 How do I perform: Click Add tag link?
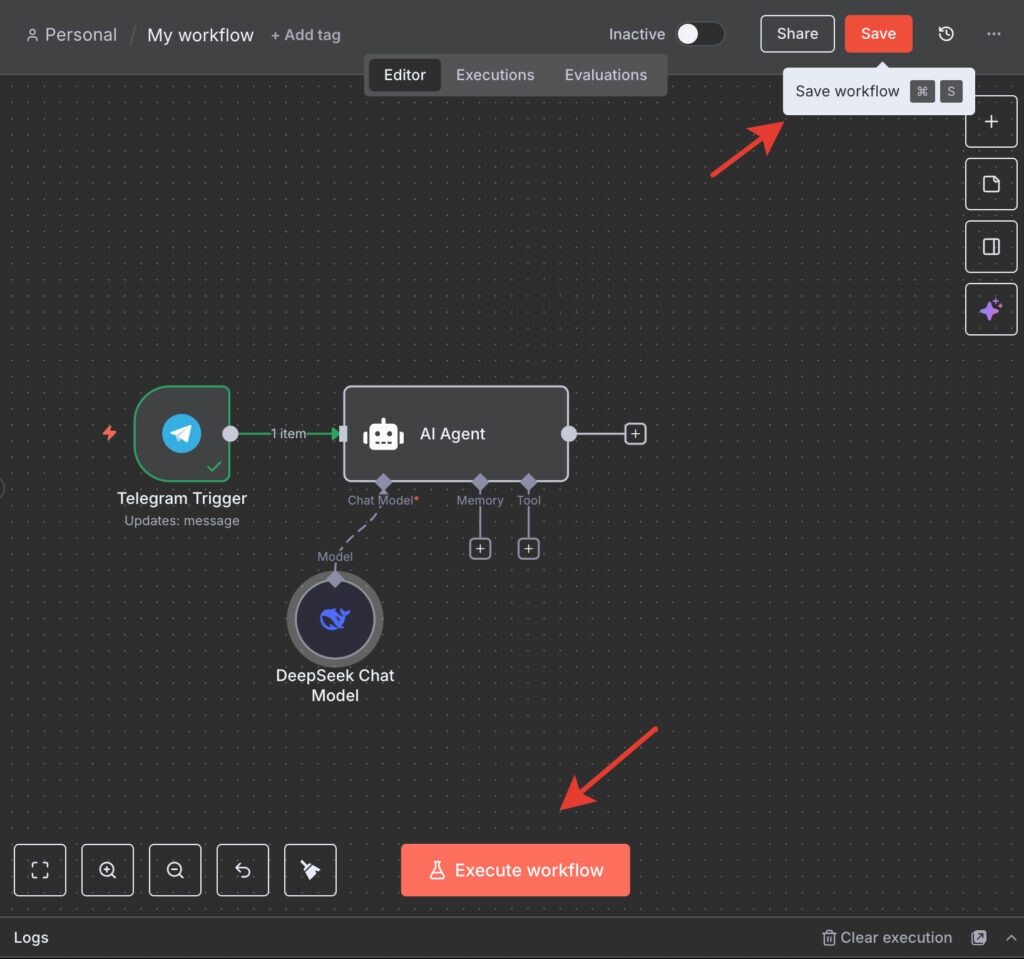click(306, 35)
